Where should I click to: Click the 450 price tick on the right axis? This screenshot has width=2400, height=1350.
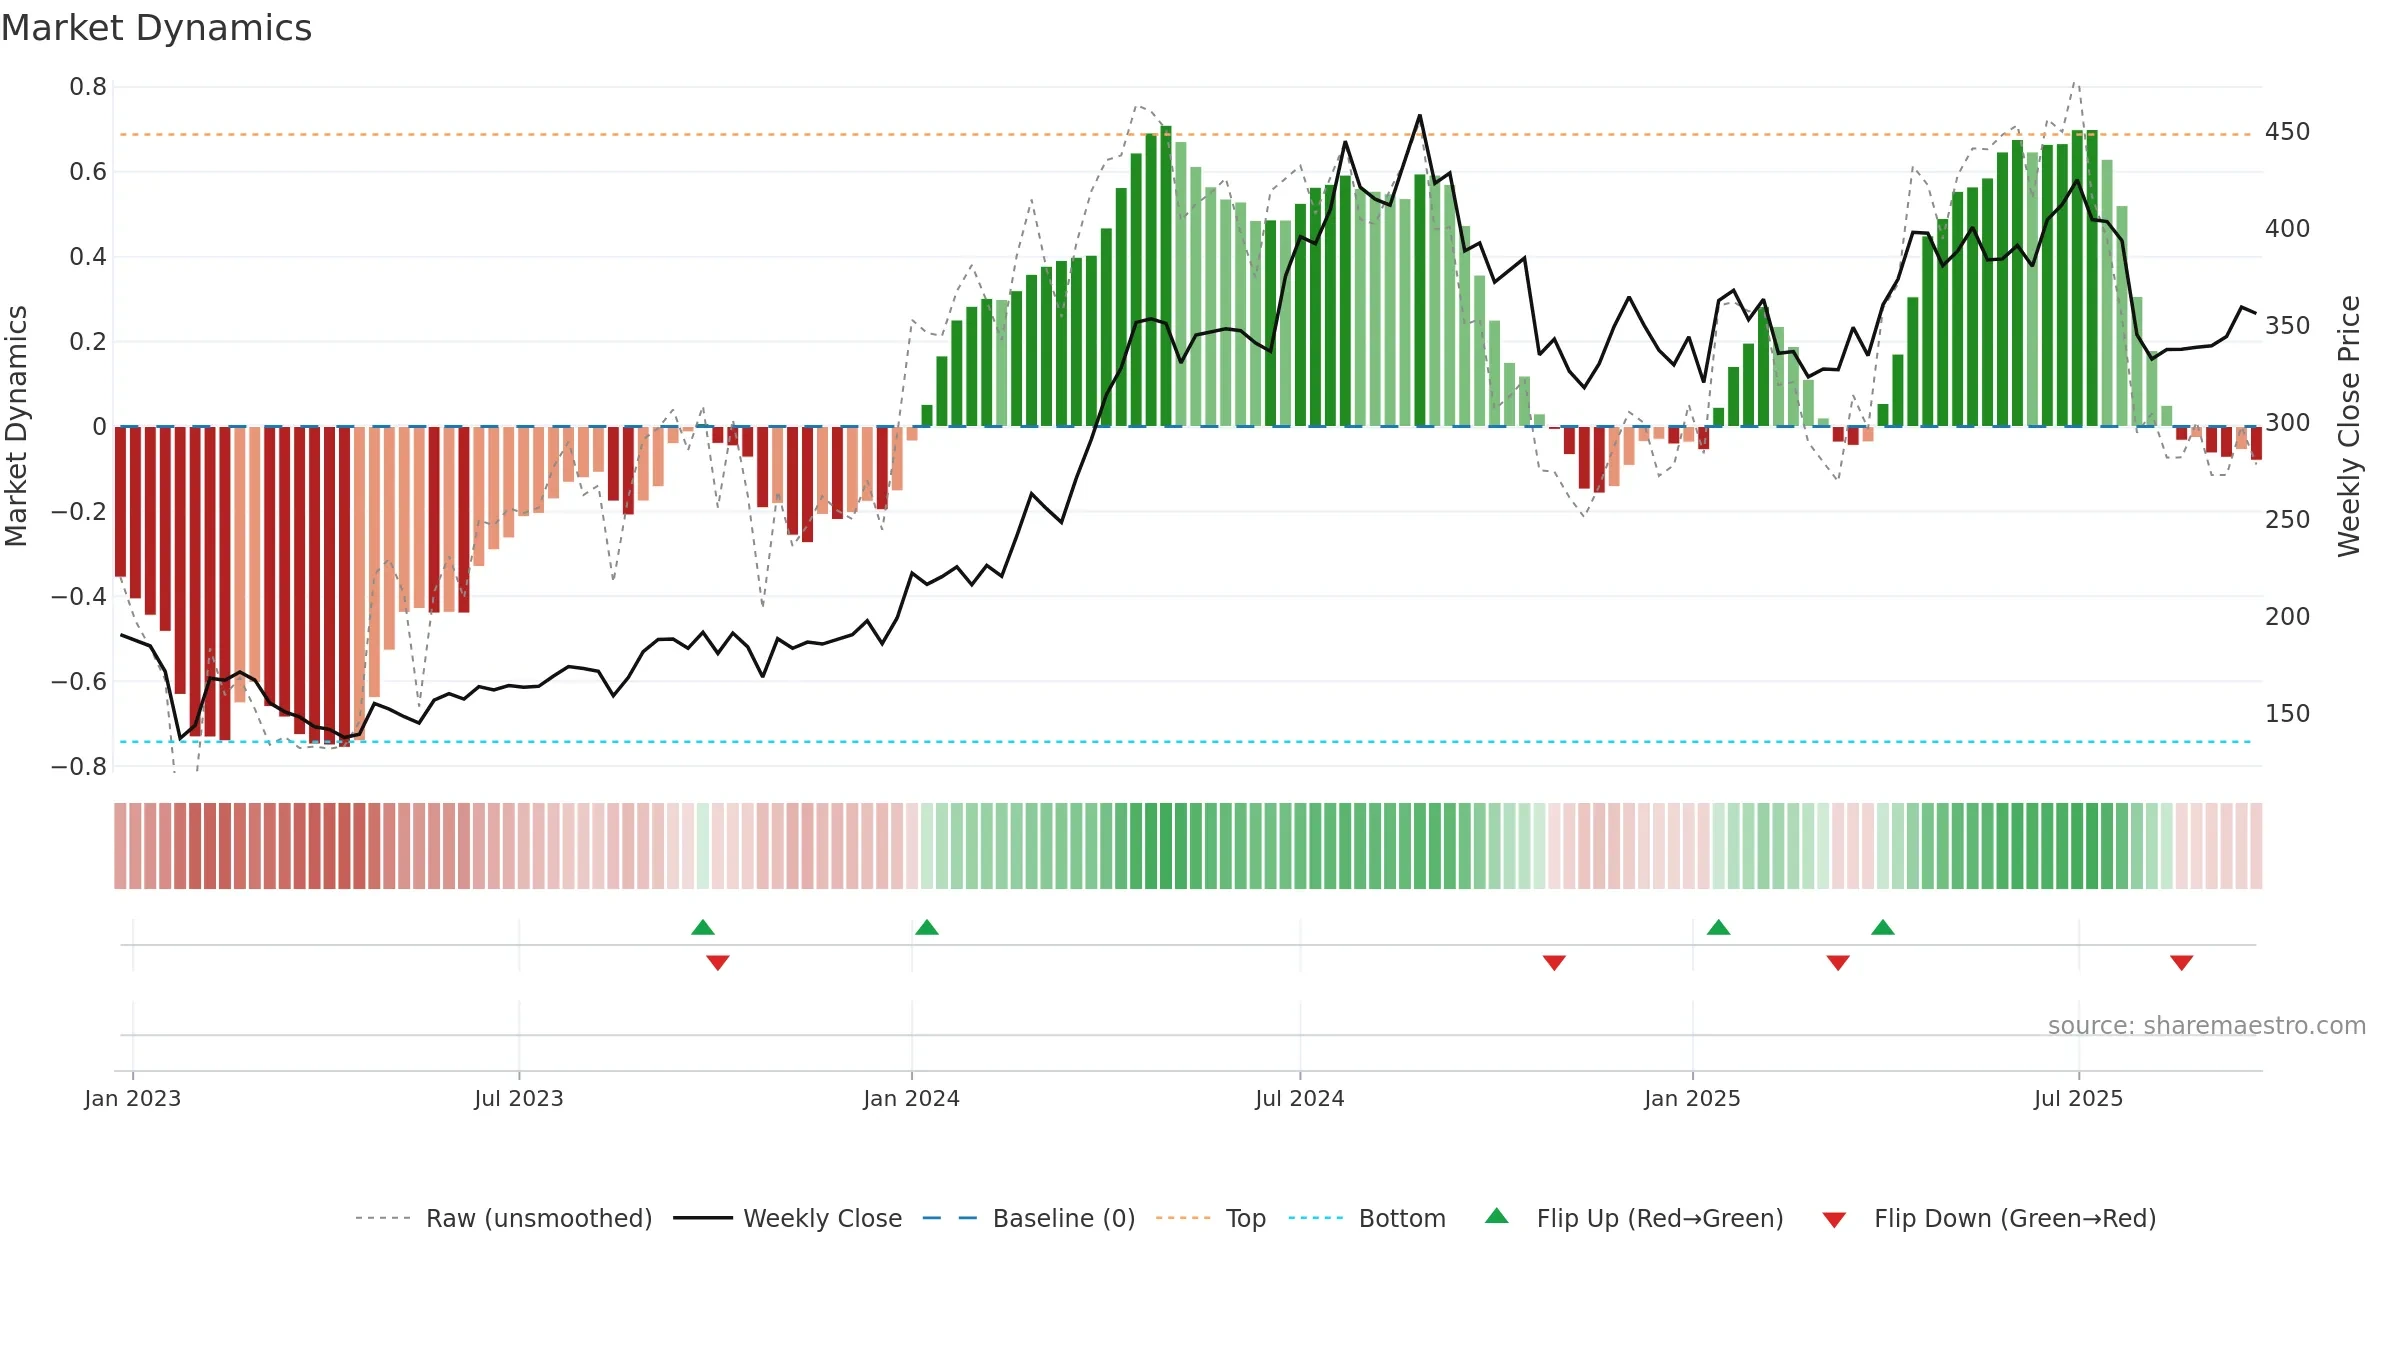pos(2288,132)
